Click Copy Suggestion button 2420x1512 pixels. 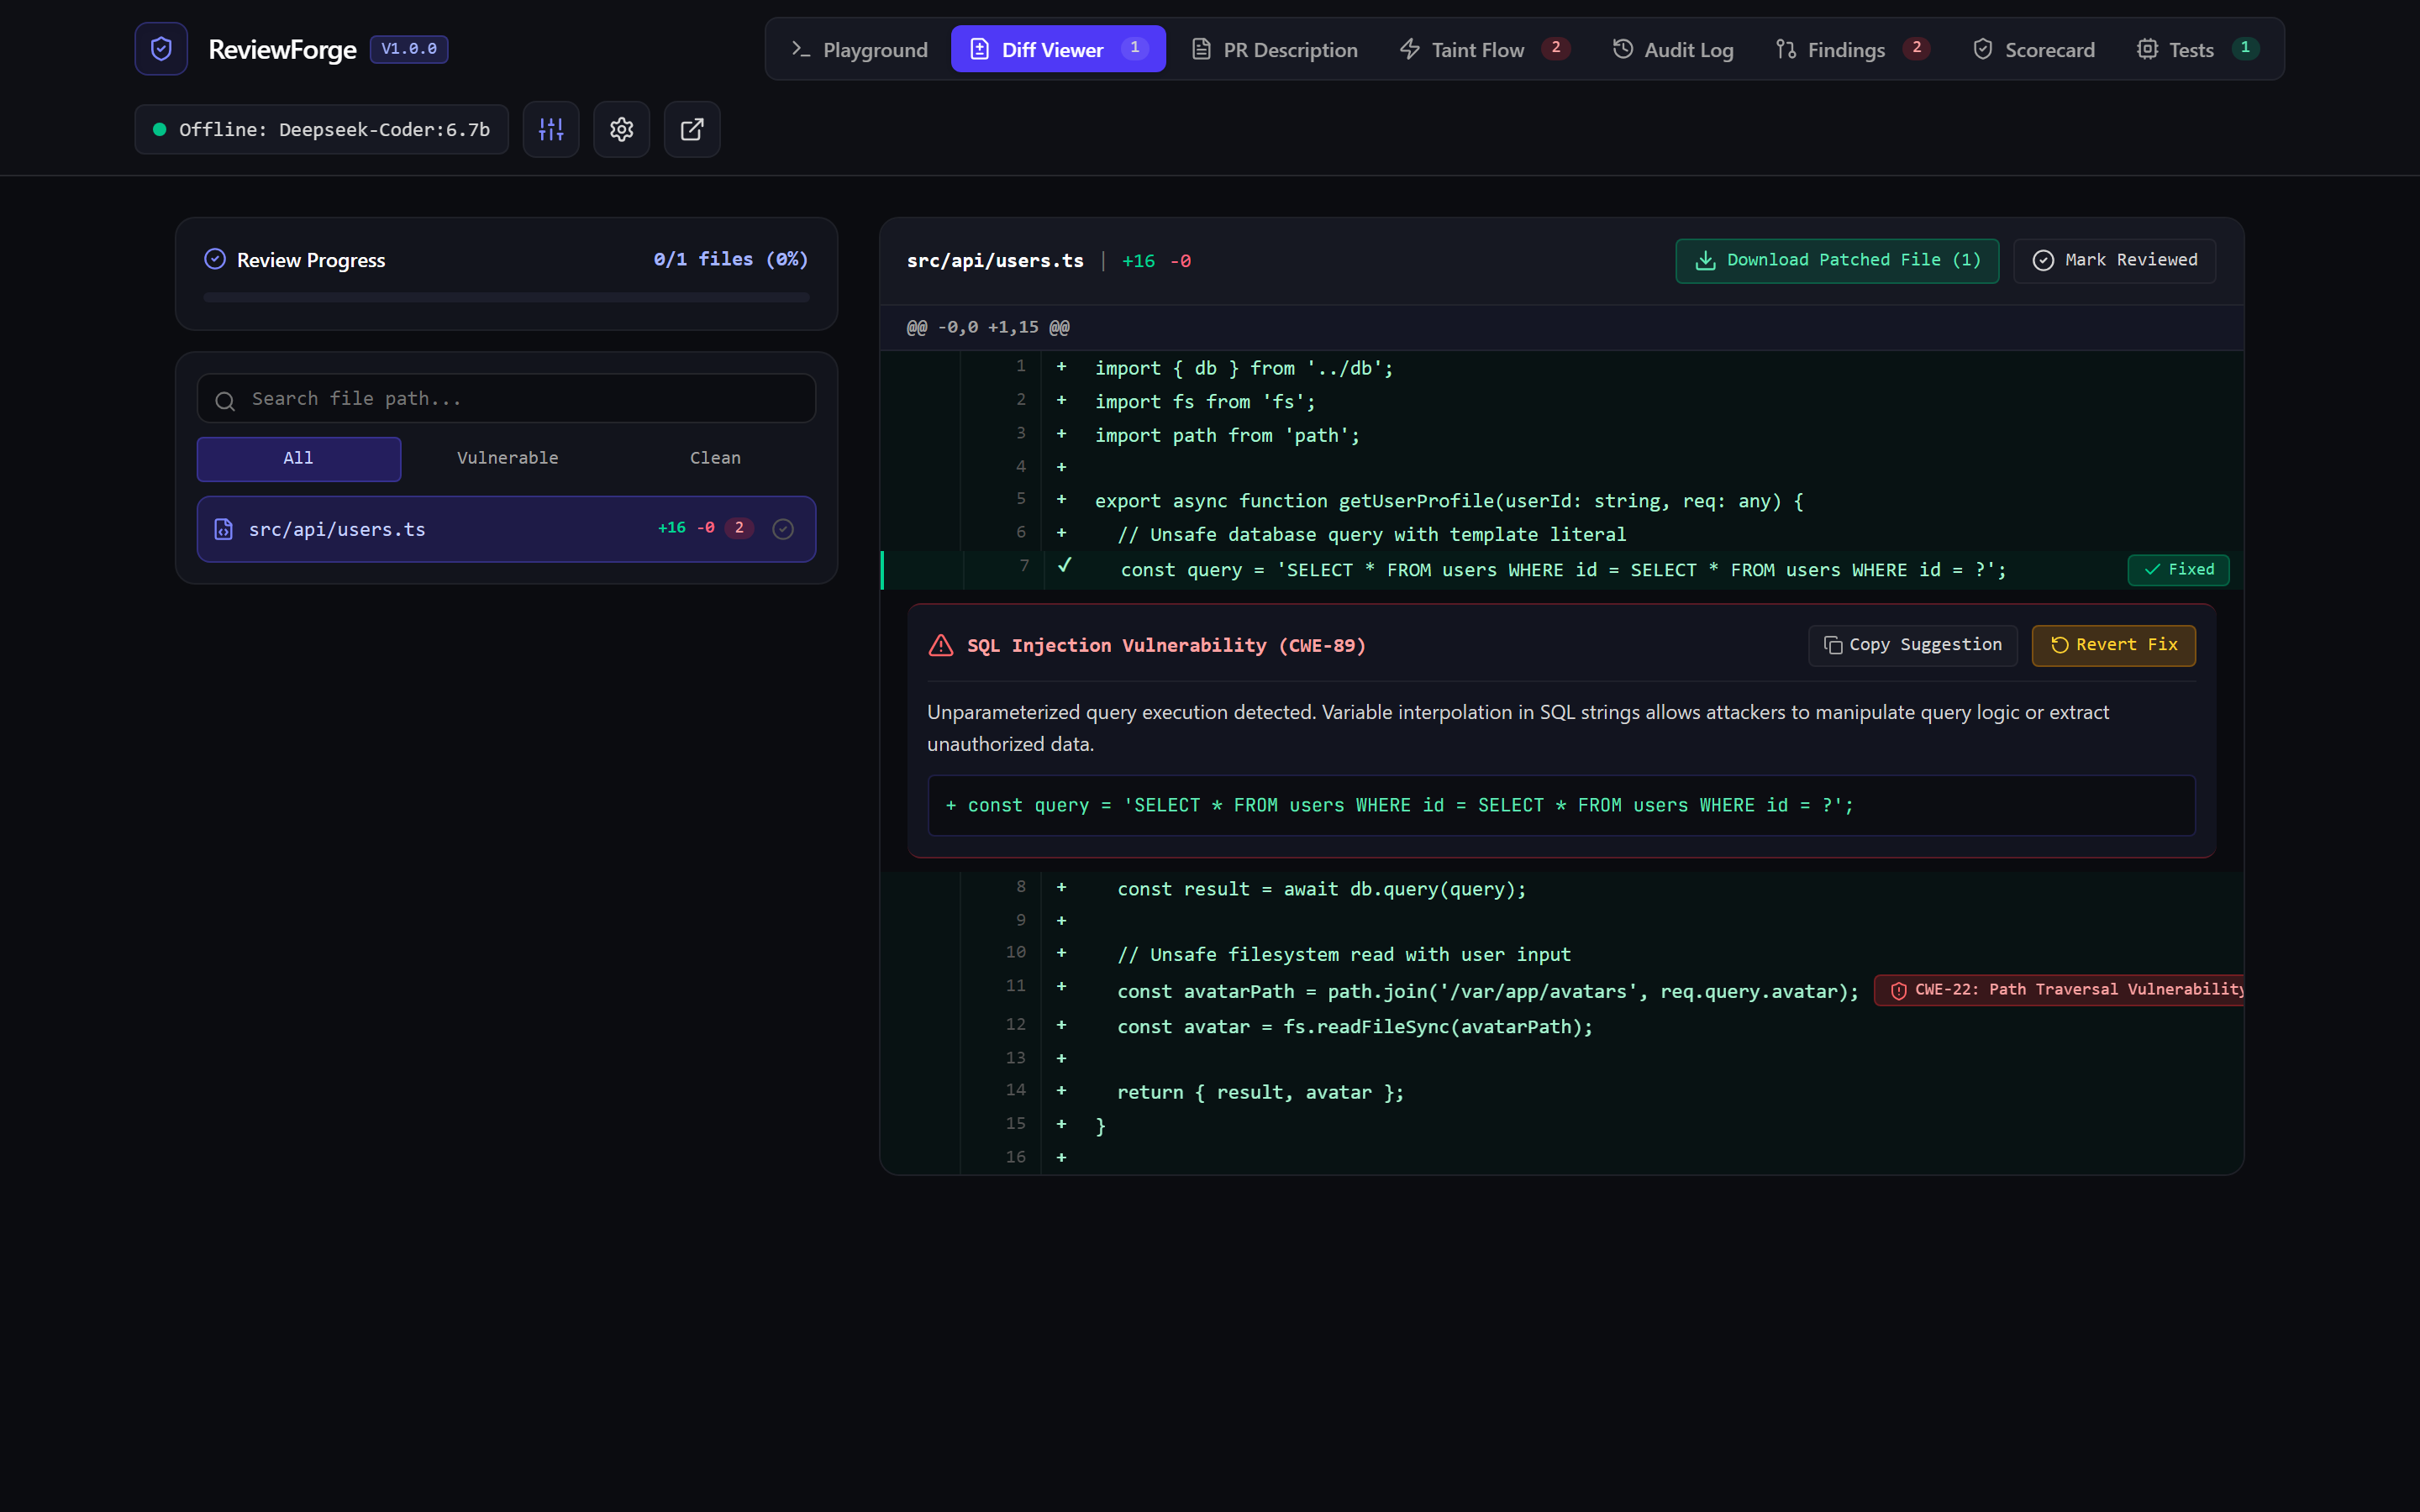coord(1912,645)
